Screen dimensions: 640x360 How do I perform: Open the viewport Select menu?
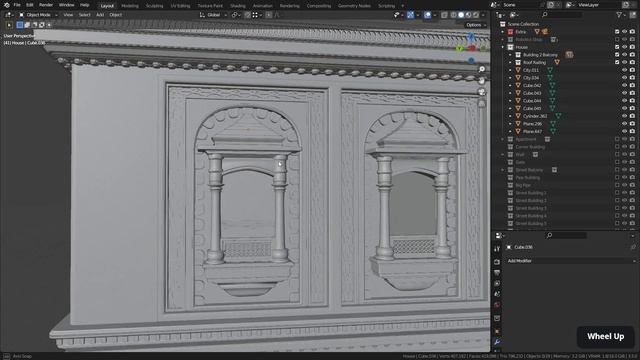pyautogui.click(x=84, y=15)
